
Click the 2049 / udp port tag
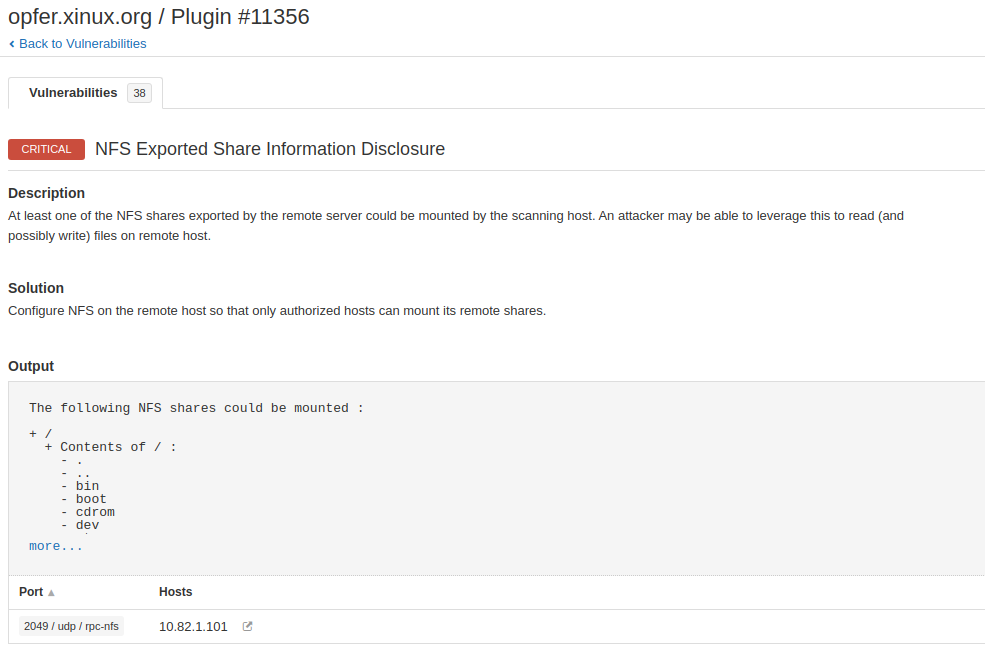coord(50,627)
